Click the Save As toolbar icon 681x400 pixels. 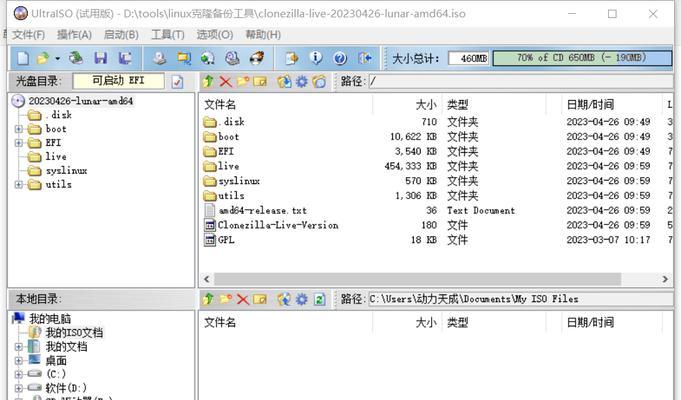tap(125, 58)
